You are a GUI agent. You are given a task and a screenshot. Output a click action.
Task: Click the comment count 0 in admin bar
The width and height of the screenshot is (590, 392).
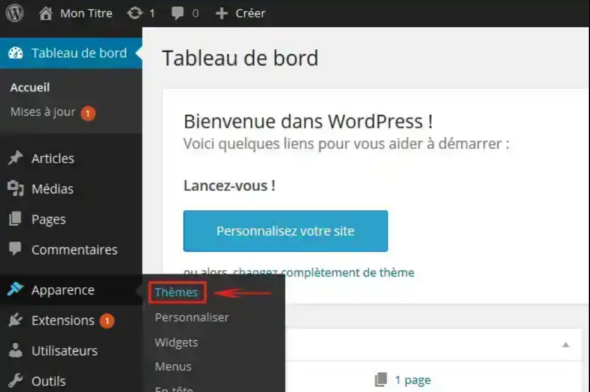(195, 14)
